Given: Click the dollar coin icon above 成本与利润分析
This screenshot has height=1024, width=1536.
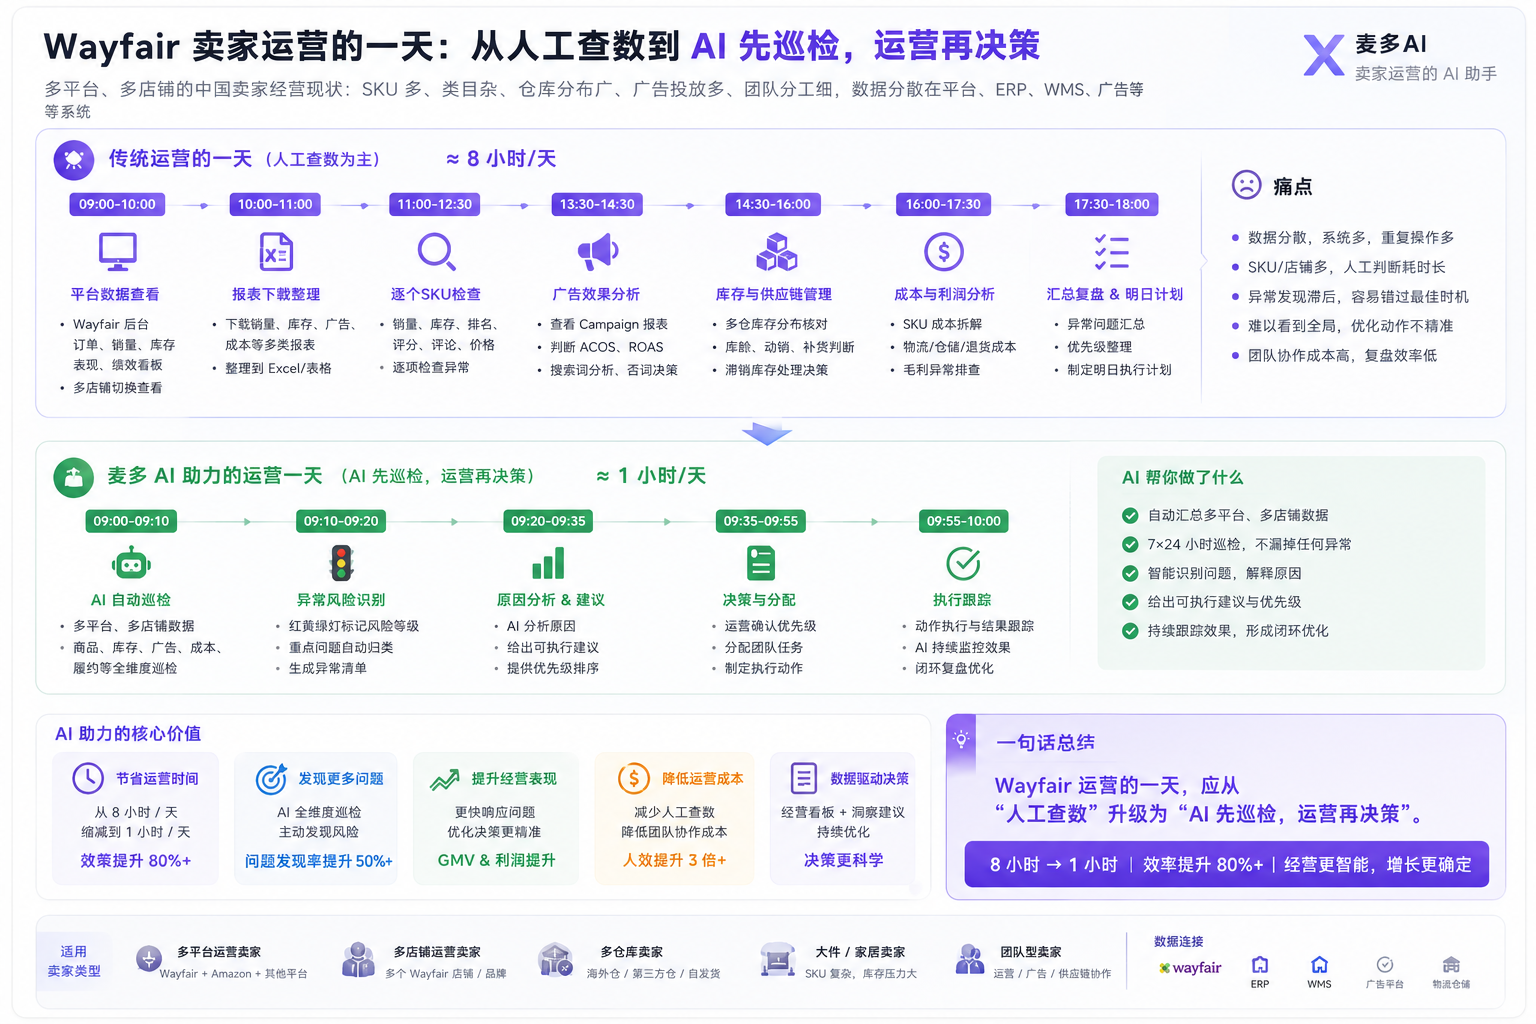Looking at the screenshot, I should click(x=943, y=251).
